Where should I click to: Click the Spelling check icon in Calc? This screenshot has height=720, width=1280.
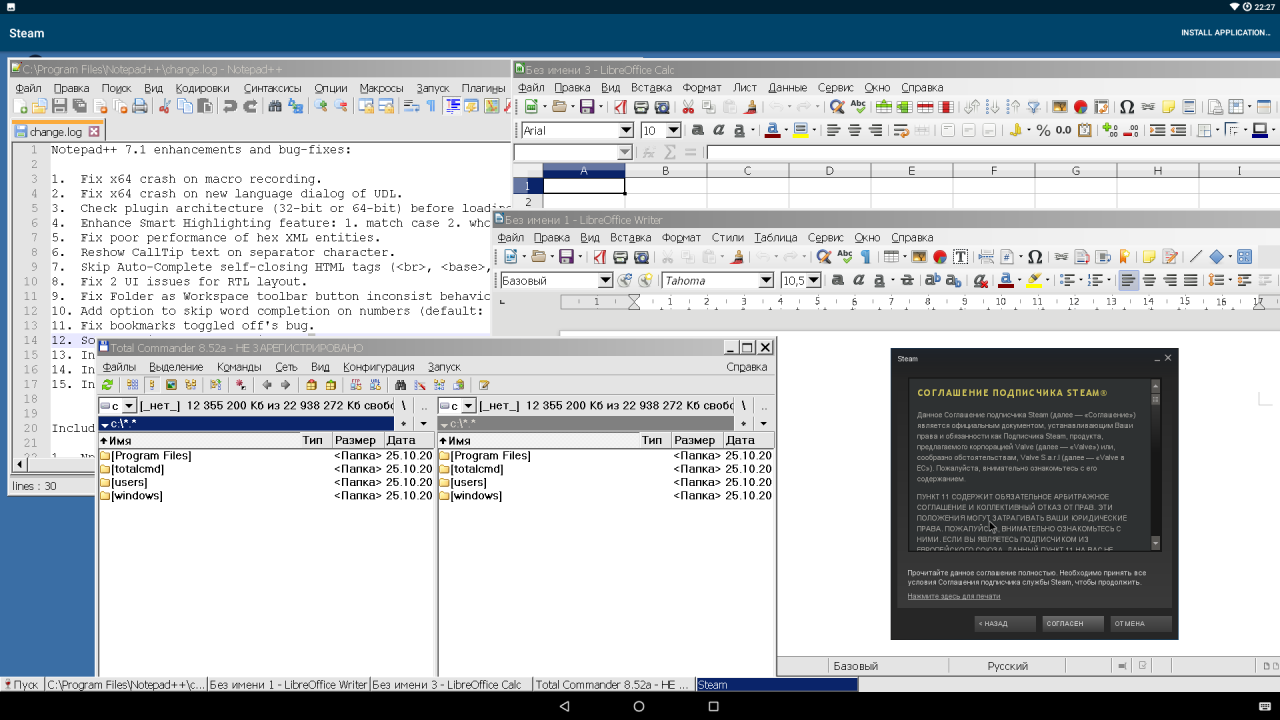(858, 106)
